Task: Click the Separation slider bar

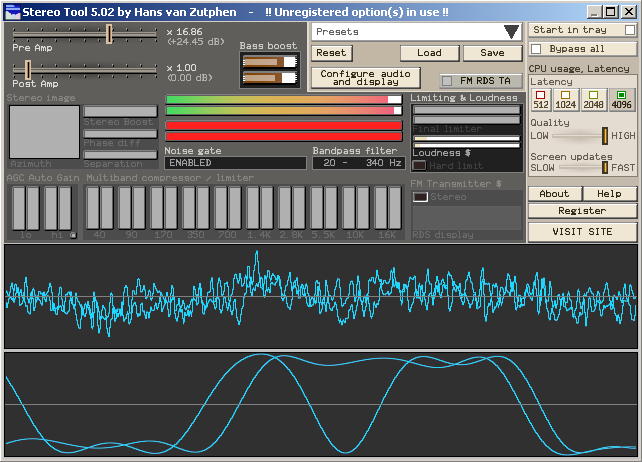Action: pyautogui.click(x=120, y=154)
